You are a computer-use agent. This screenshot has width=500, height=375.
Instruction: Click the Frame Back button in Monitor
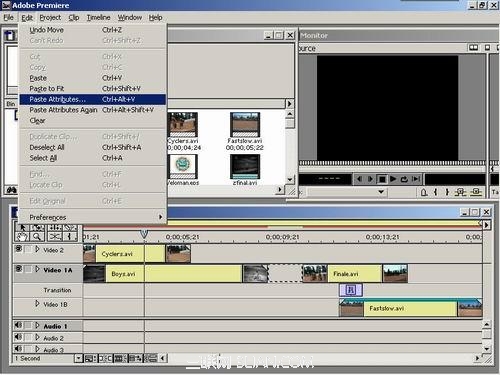point(359,179)
